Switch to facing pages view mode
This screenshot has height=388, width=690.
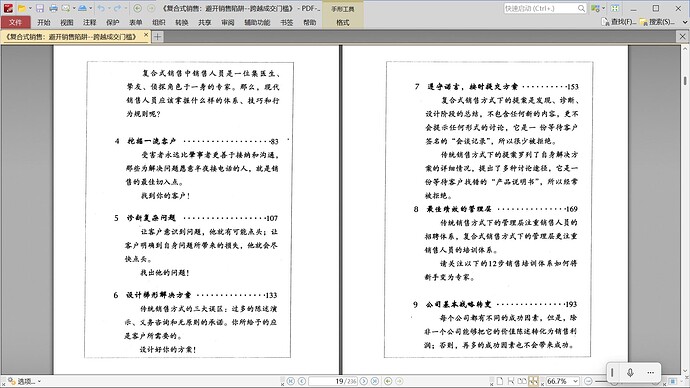pos(522,381)
